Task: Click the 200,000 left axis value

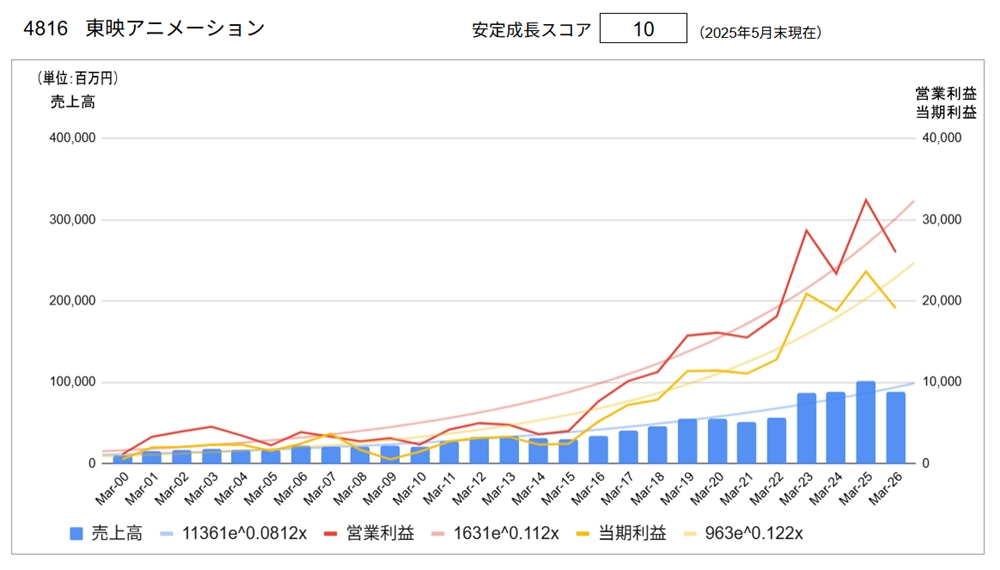Action: click(73, 300)
